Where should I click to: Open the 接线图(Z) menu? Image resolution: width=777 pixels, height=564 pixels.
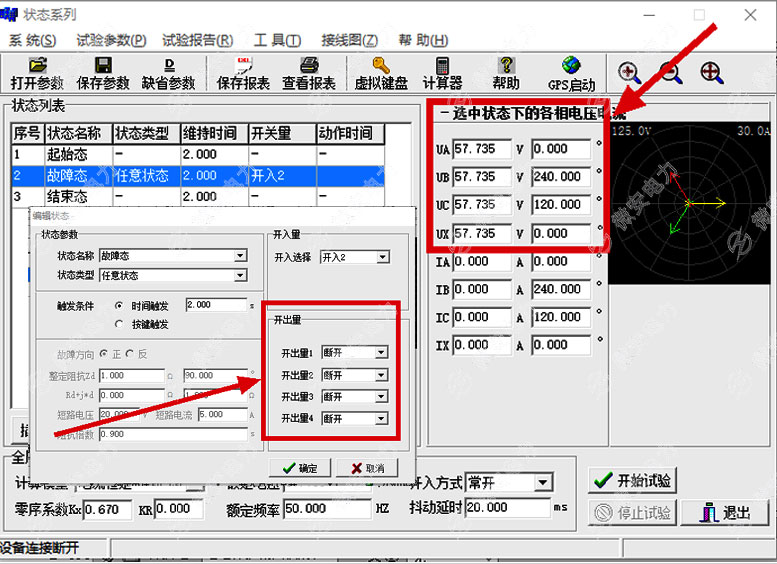click(x=349, y=40)
